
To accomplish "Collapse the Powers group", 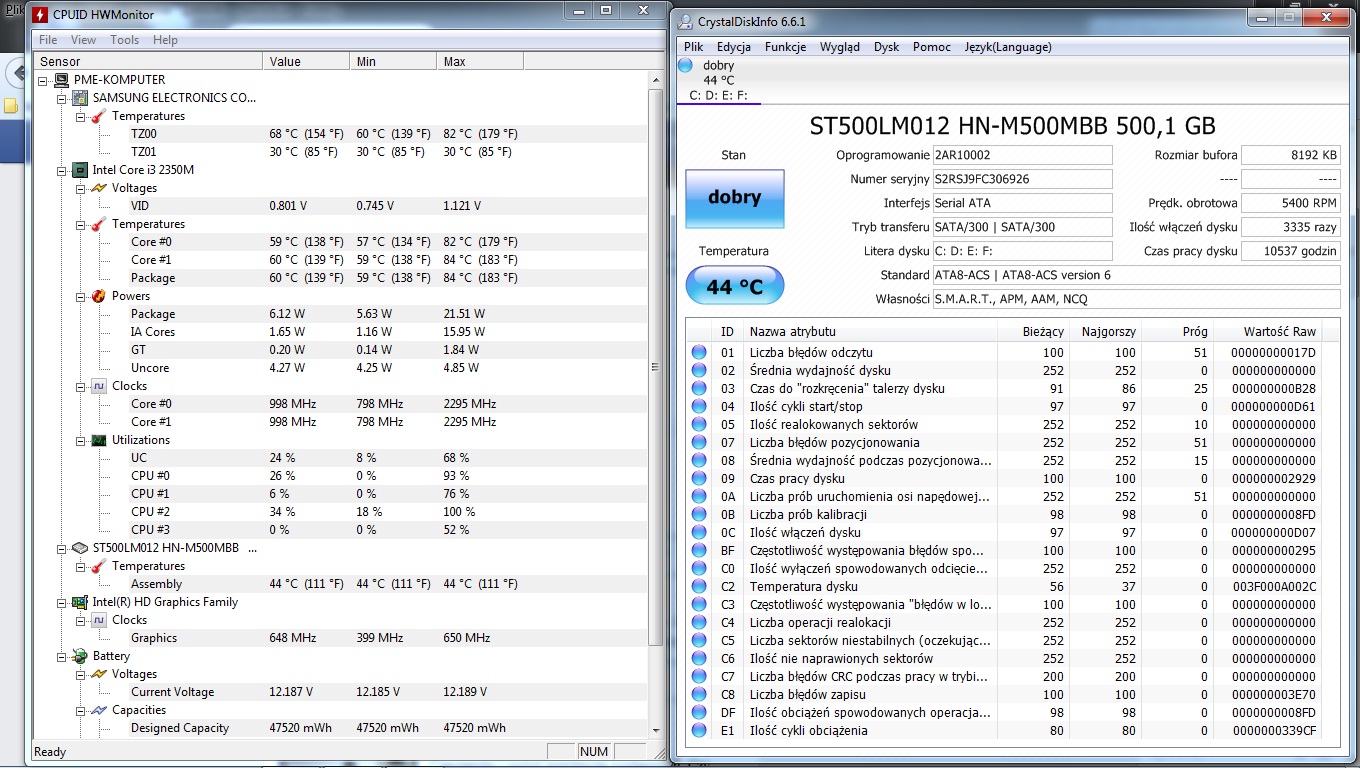I will click(80, 296).
